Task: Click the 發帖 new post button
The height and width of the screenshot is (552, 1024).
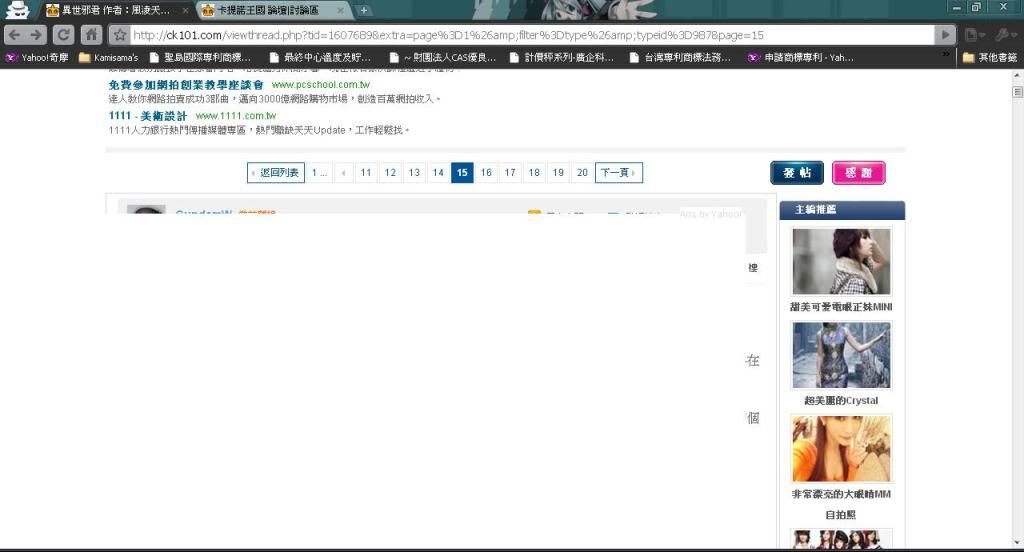Action: (x=797, y=173)
